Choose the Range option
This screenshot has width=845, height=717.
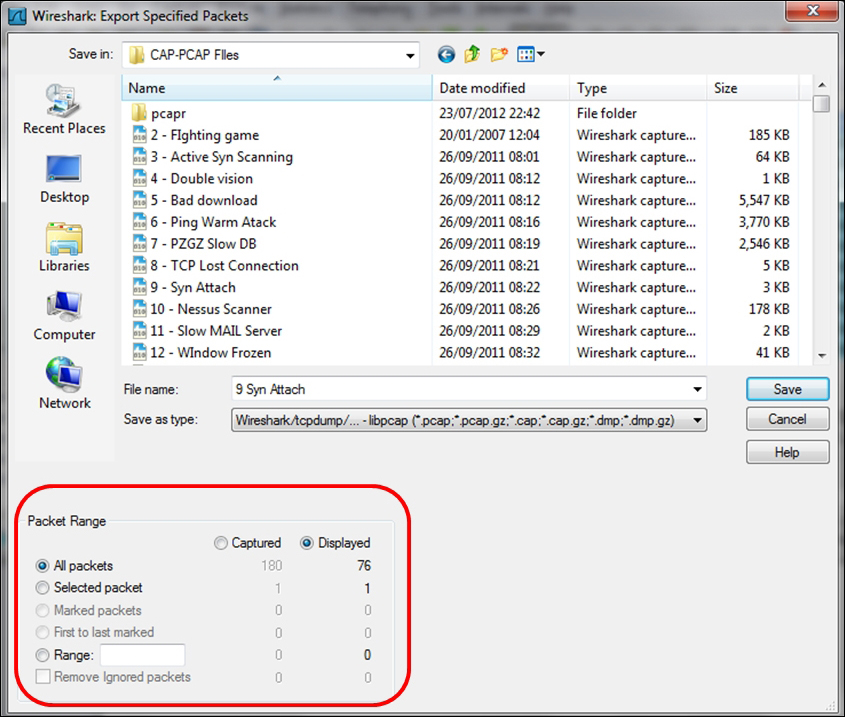43,655
